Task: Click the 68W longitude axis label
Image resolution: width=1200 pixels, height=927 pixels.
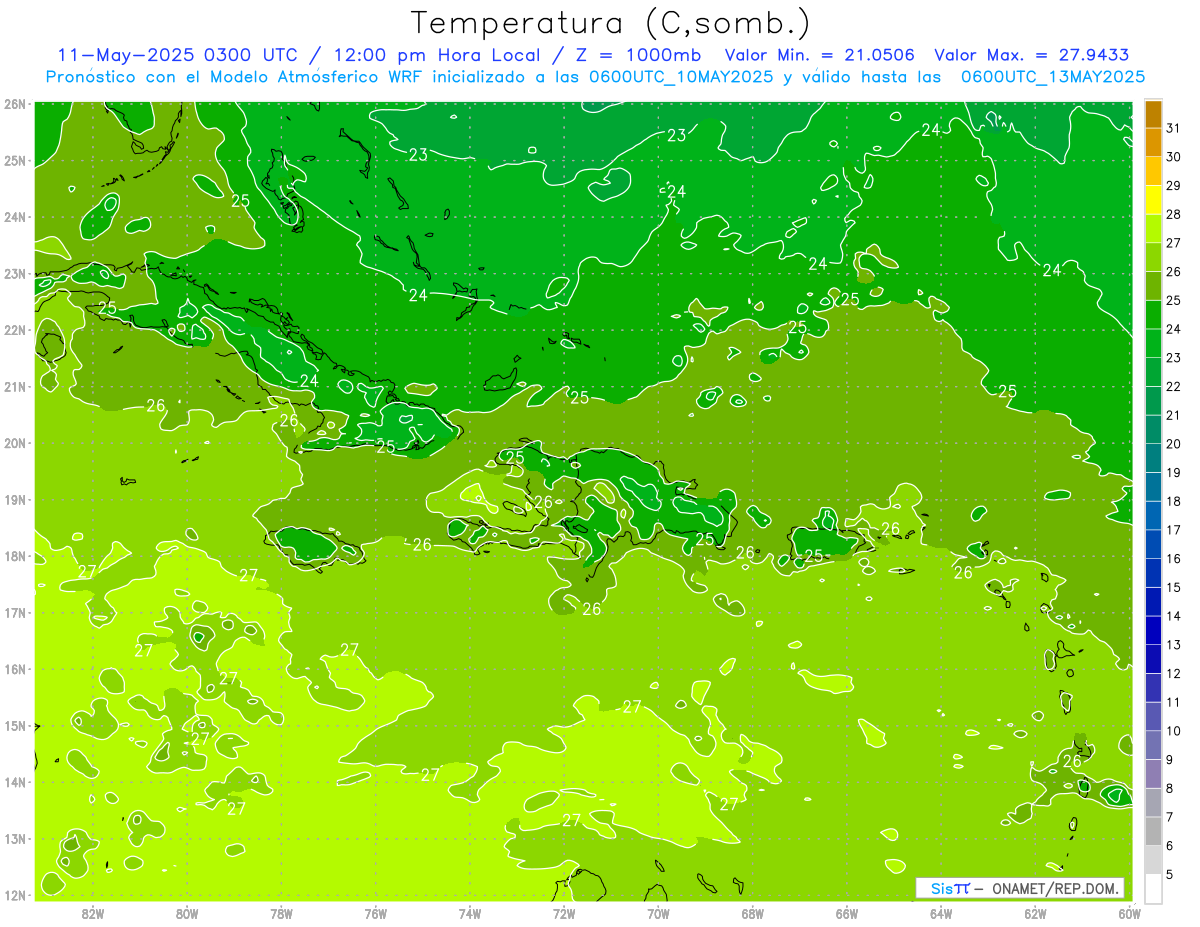Action: tap(753, 912)
